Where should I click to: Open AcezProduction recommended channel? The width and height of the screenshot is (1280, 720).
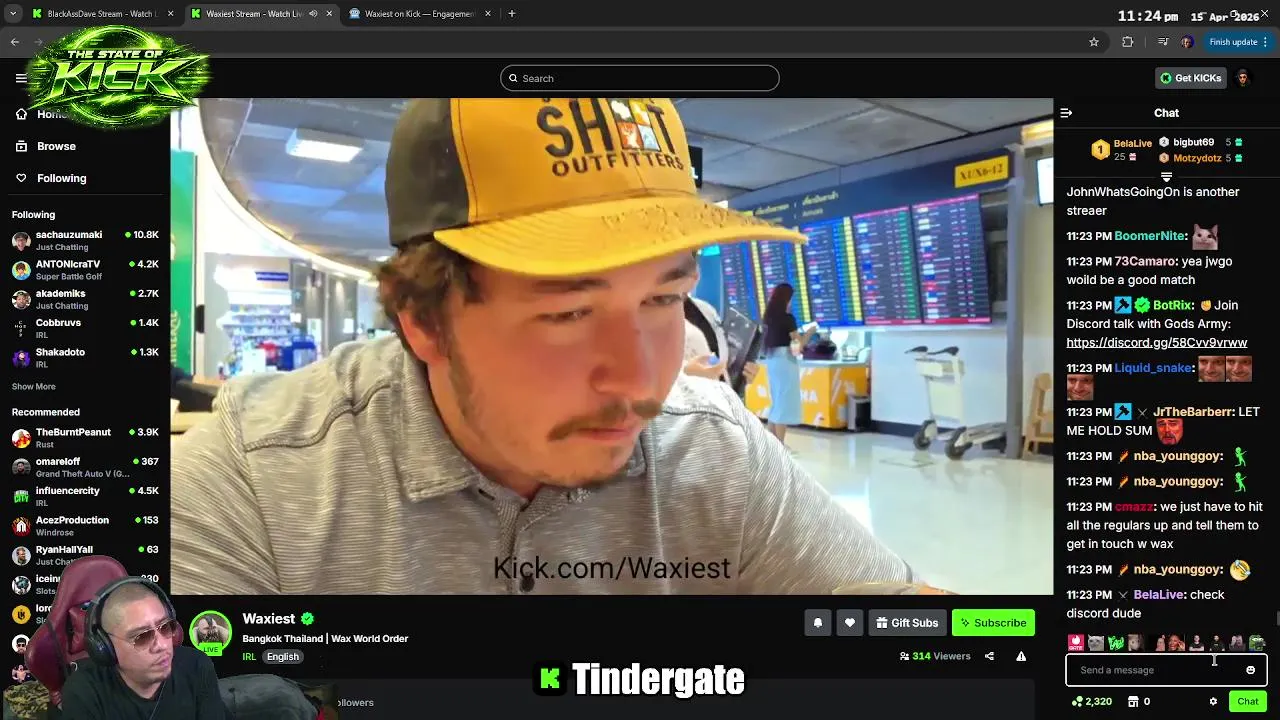pos(85,525)
